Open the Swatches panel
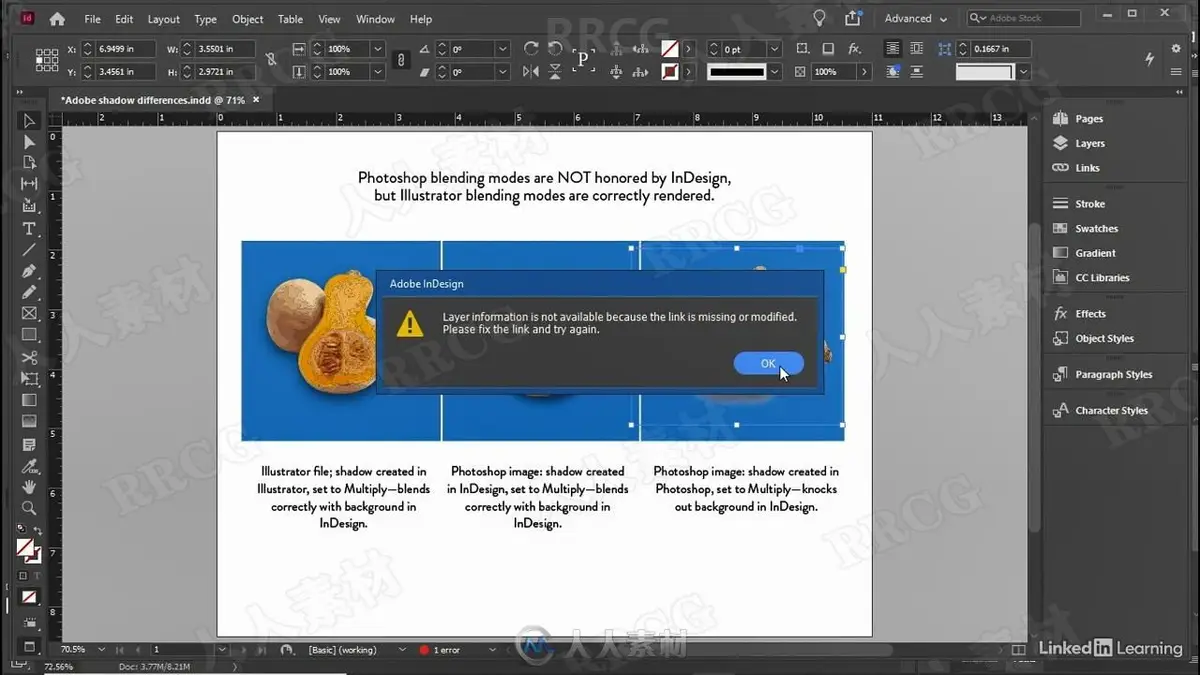This screenshot has width=1200, height=675. pos(1096,228)
